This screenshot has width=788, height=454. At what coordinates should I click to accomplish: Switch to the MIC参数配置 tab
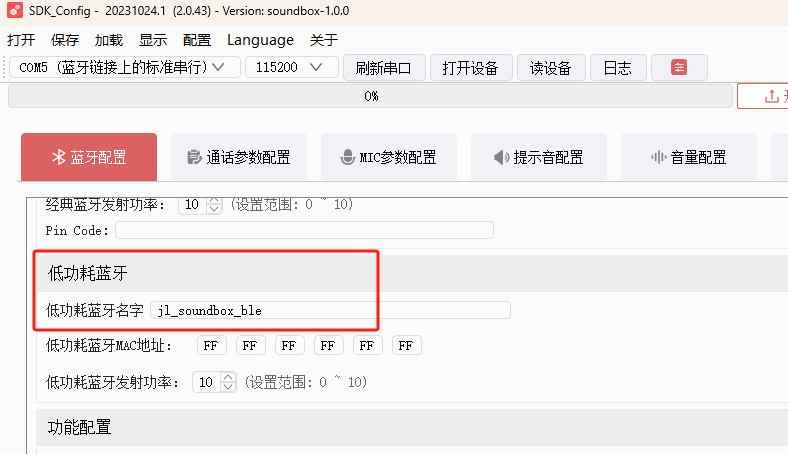pos(388,157)
